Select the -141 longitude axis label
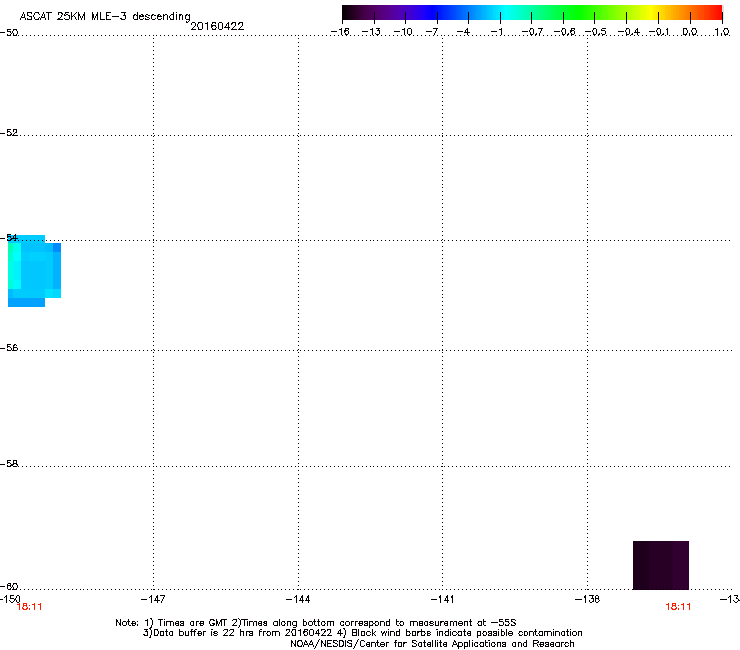This screenshot has width=740, height=650. pos(442,599)
